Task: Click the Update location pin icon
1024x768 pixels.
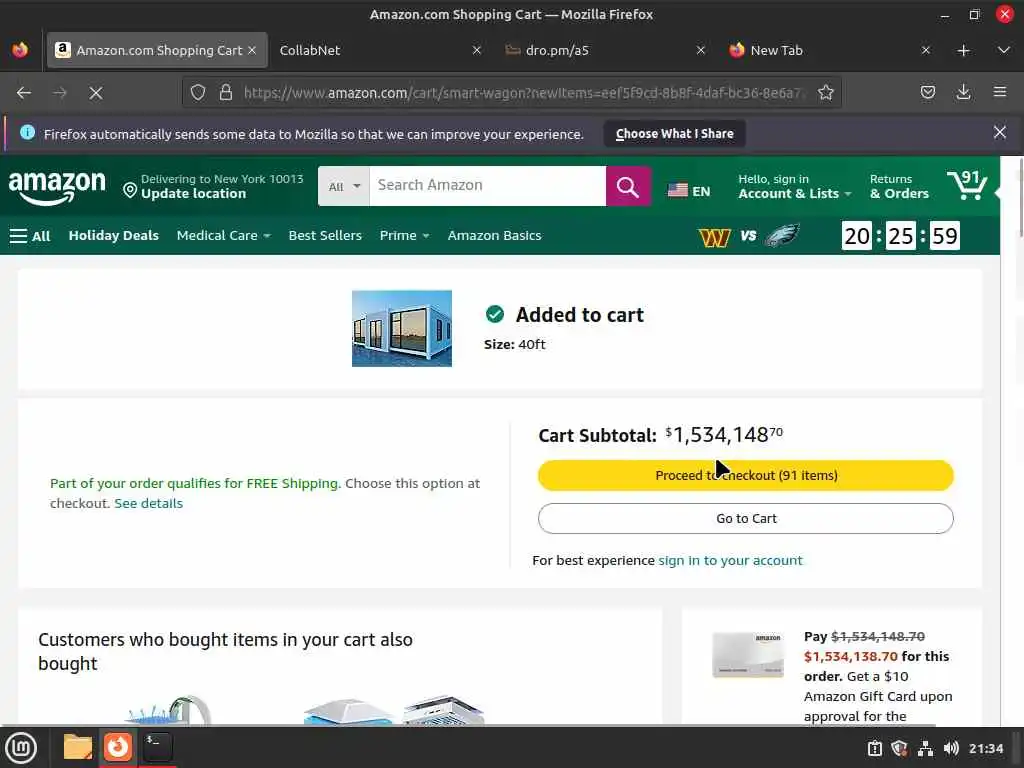Action: 130,190
